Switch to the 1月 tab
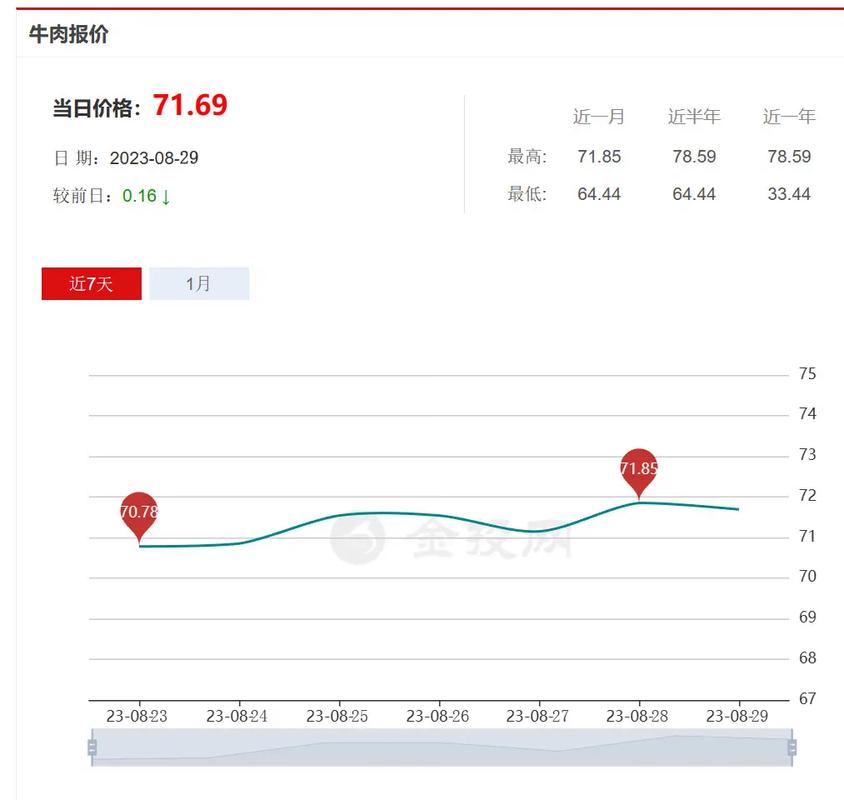 pos(198,283)
